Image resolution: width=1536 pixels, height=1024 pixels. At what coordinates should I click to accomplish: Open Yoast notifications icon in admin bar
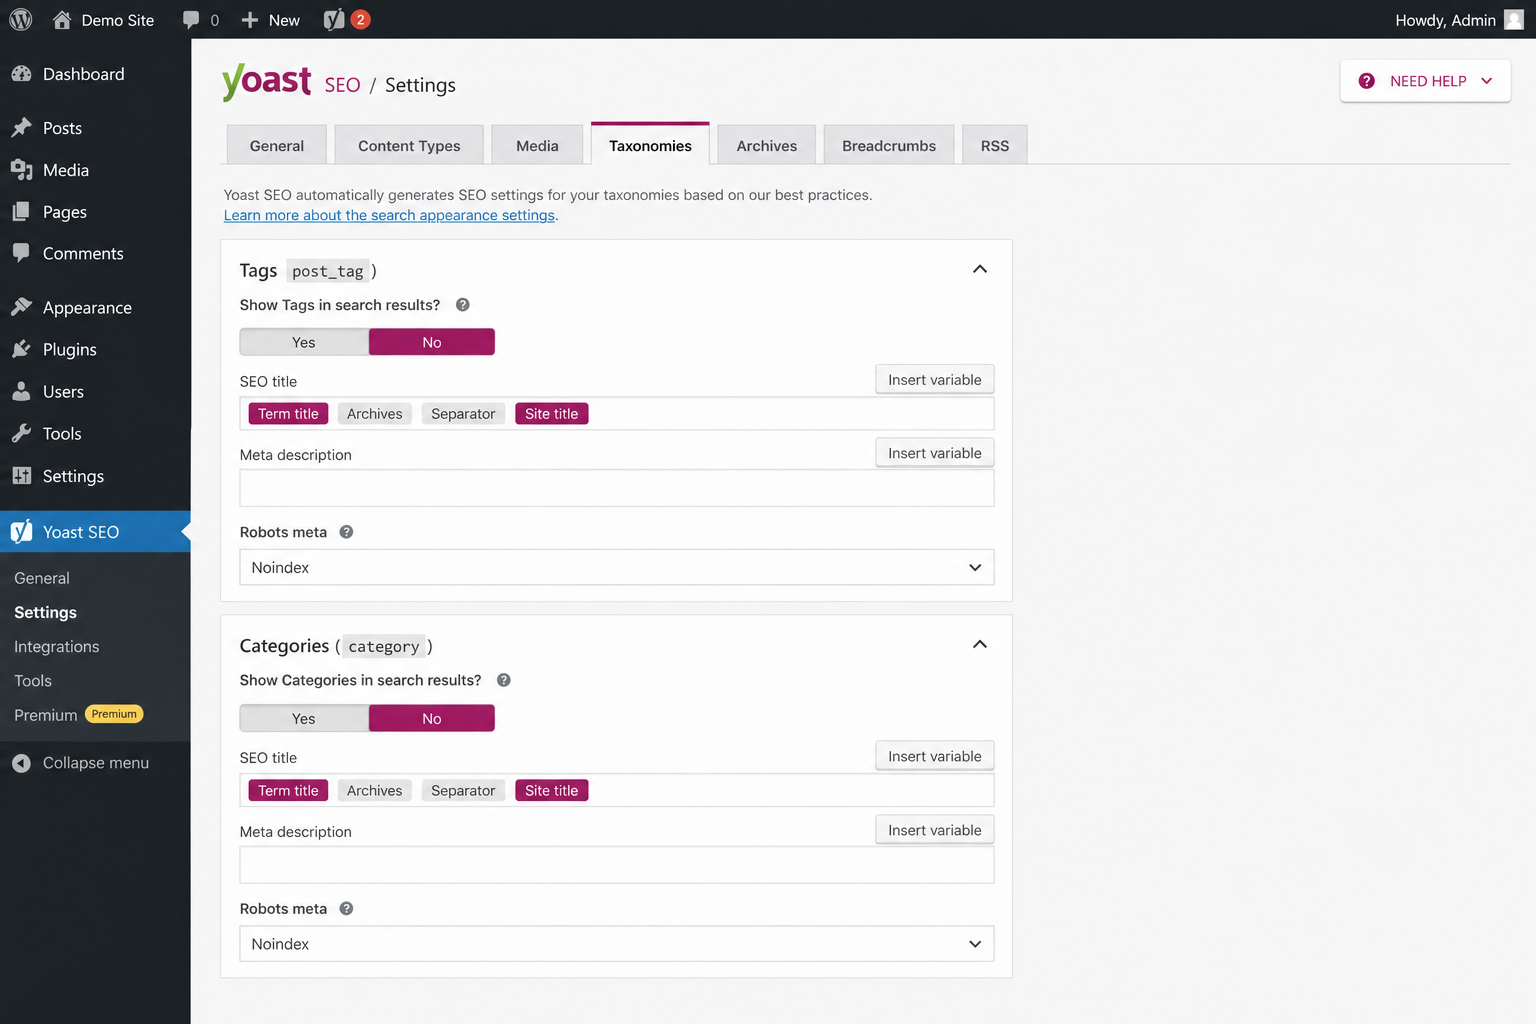(335, 19)
